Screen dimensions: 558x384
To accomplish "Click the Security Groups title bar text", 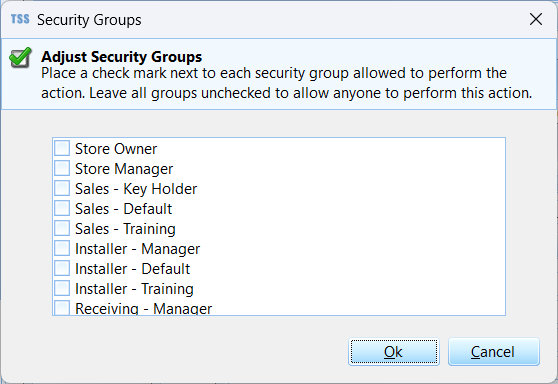I will coord(89,20).
